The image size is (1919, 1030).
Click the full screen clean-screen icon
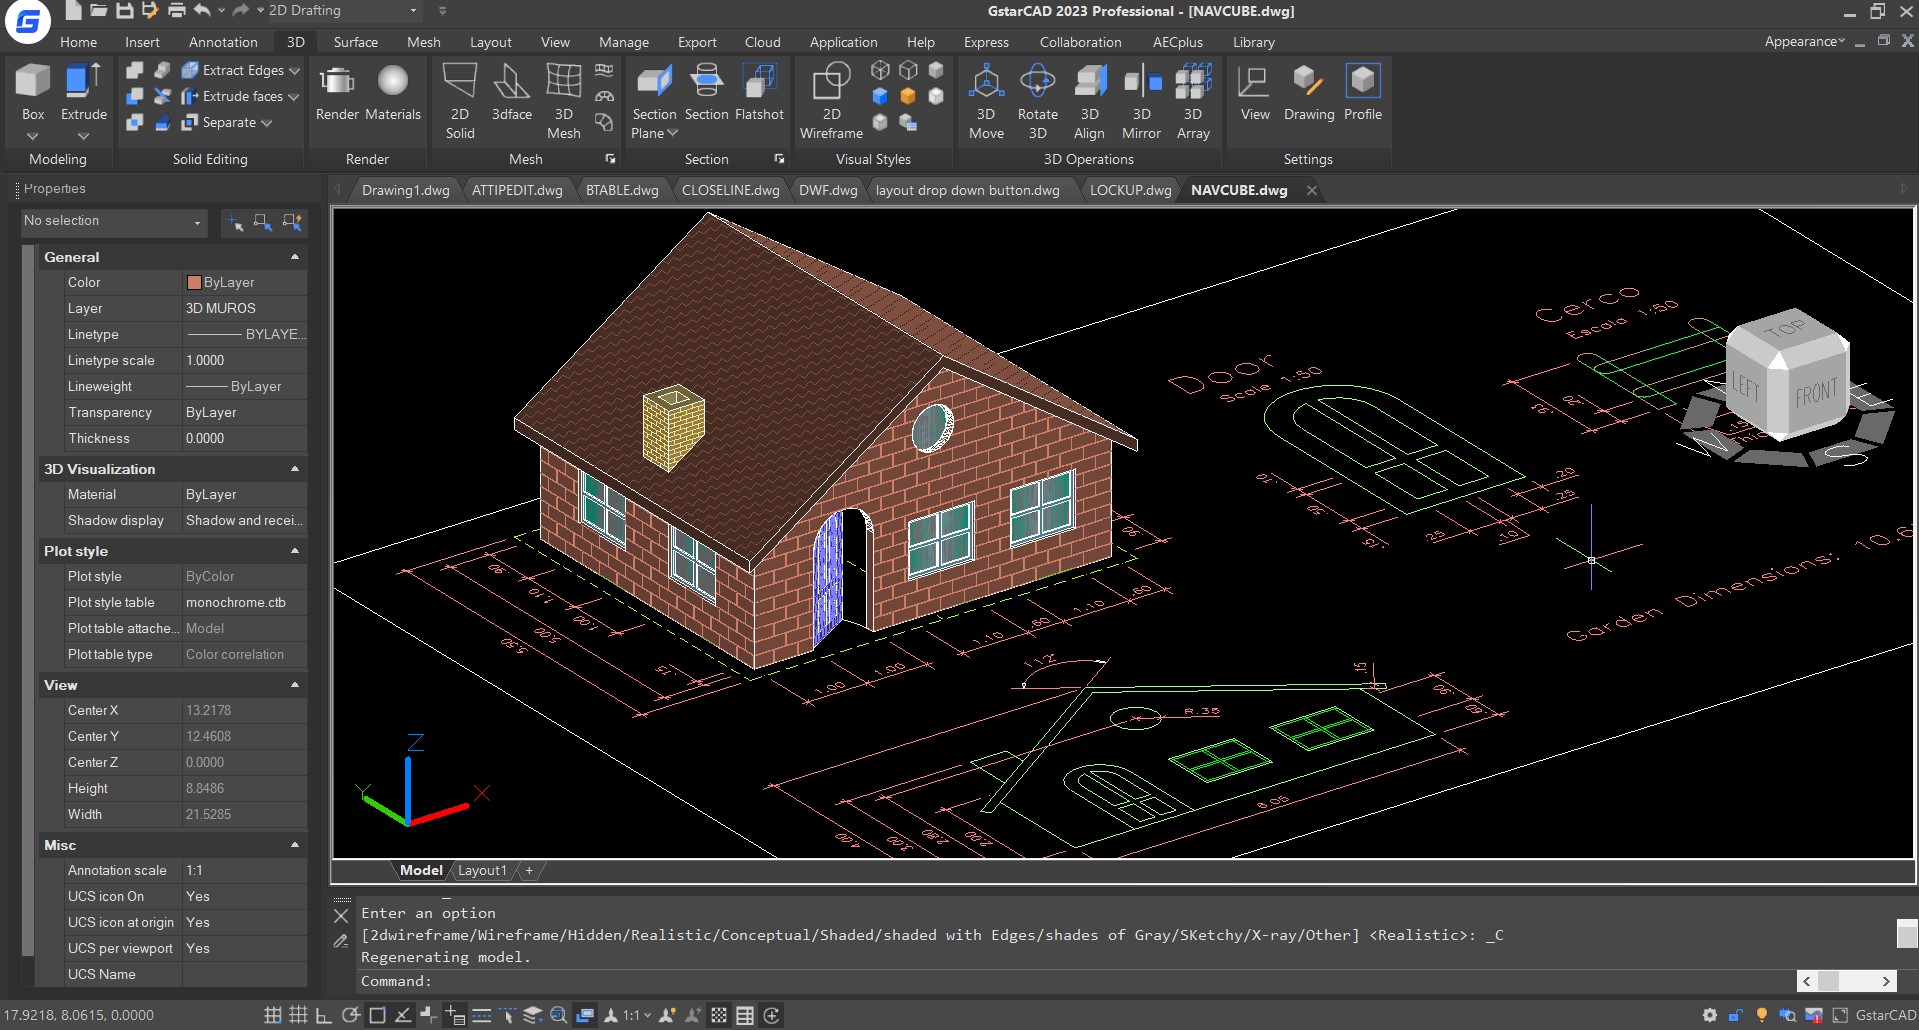click(x=1839, y=1015)
